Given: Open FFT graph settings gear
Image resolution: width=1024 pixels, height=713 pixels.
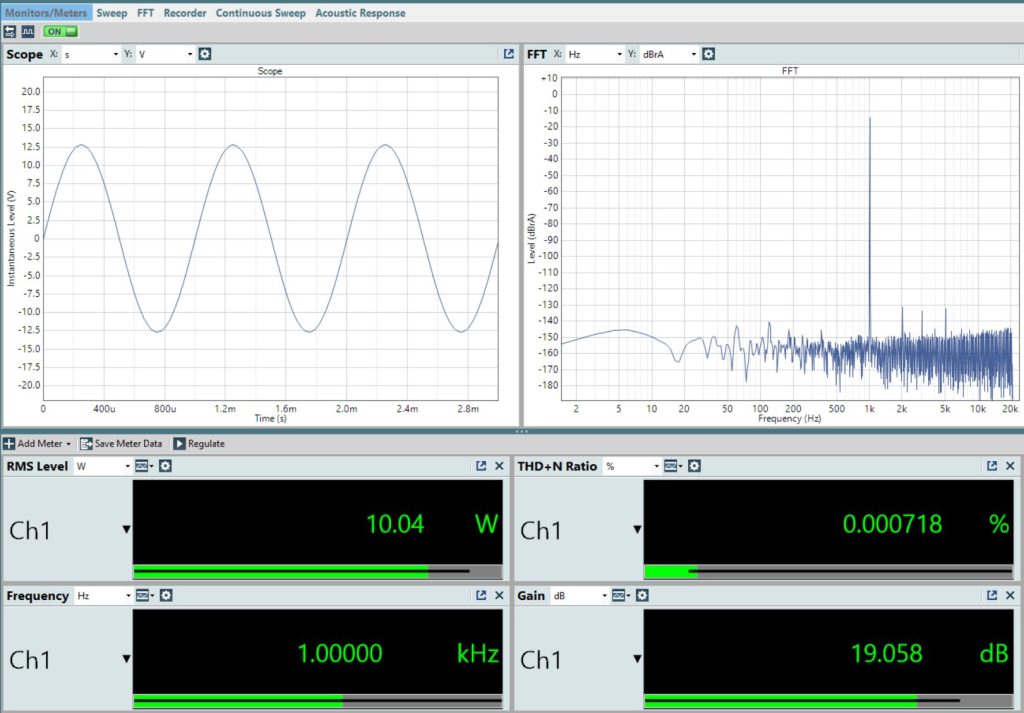Looking at the screenshot, I should click(x=708, y=54).
